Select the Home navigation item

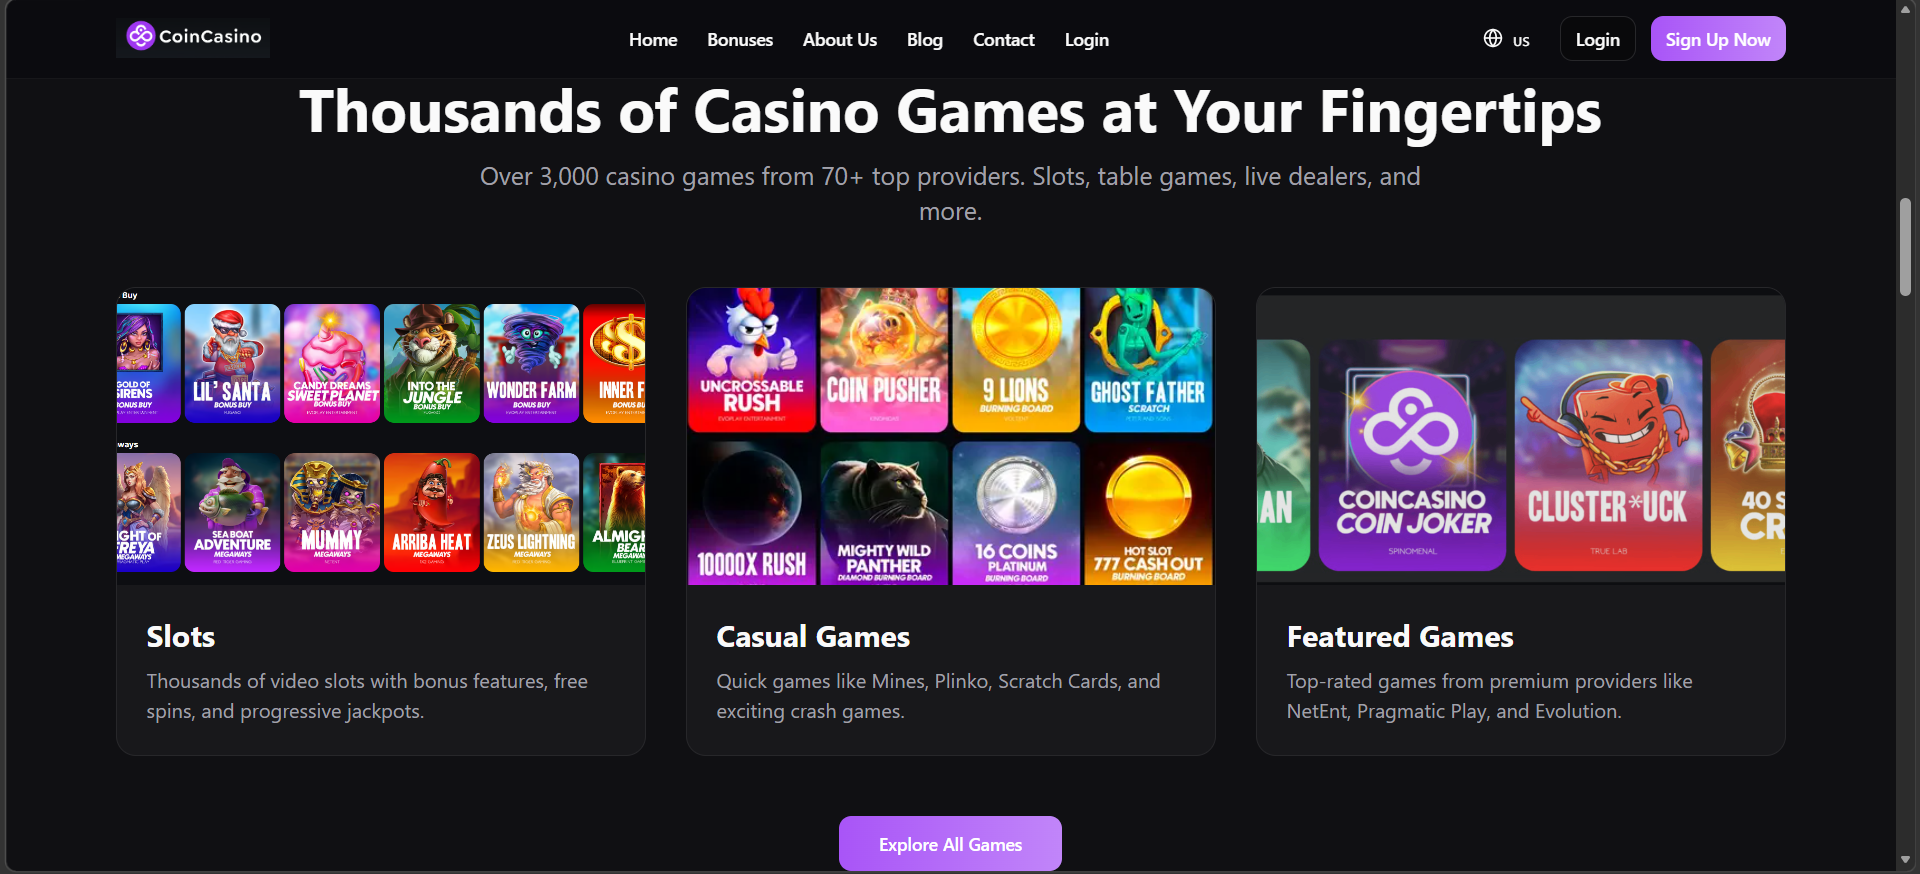(x=652, y=39)
